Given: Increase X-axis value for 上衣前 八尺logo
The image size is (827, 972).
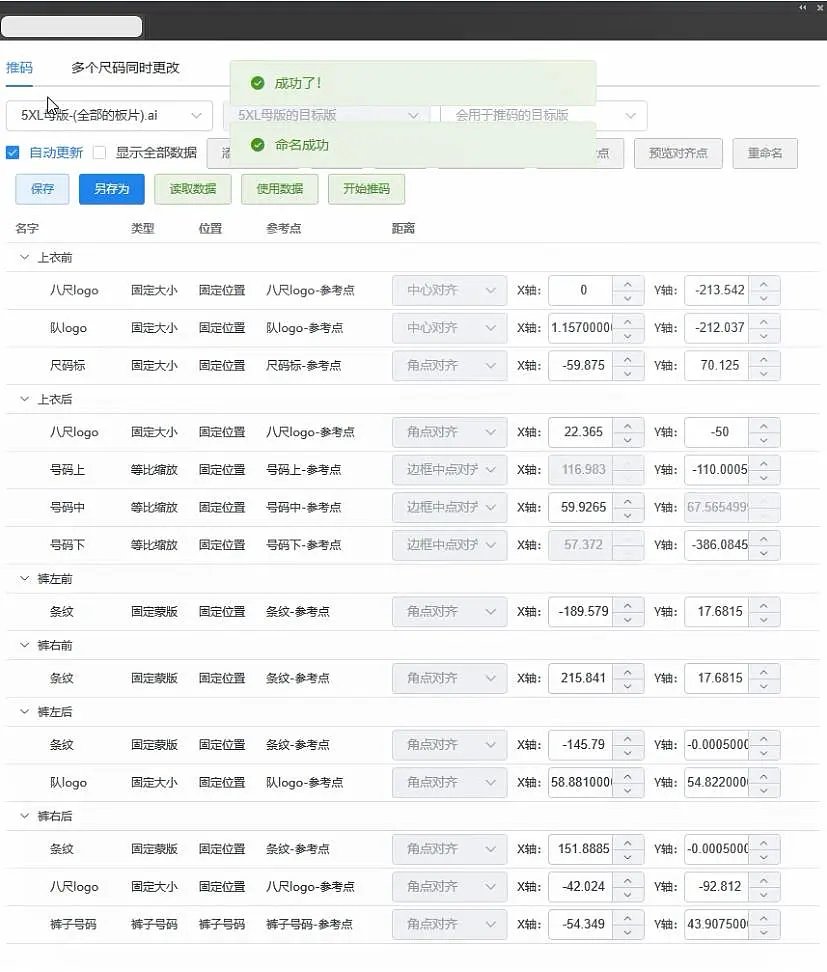Looking at the screenshot, I should [627, 284].
